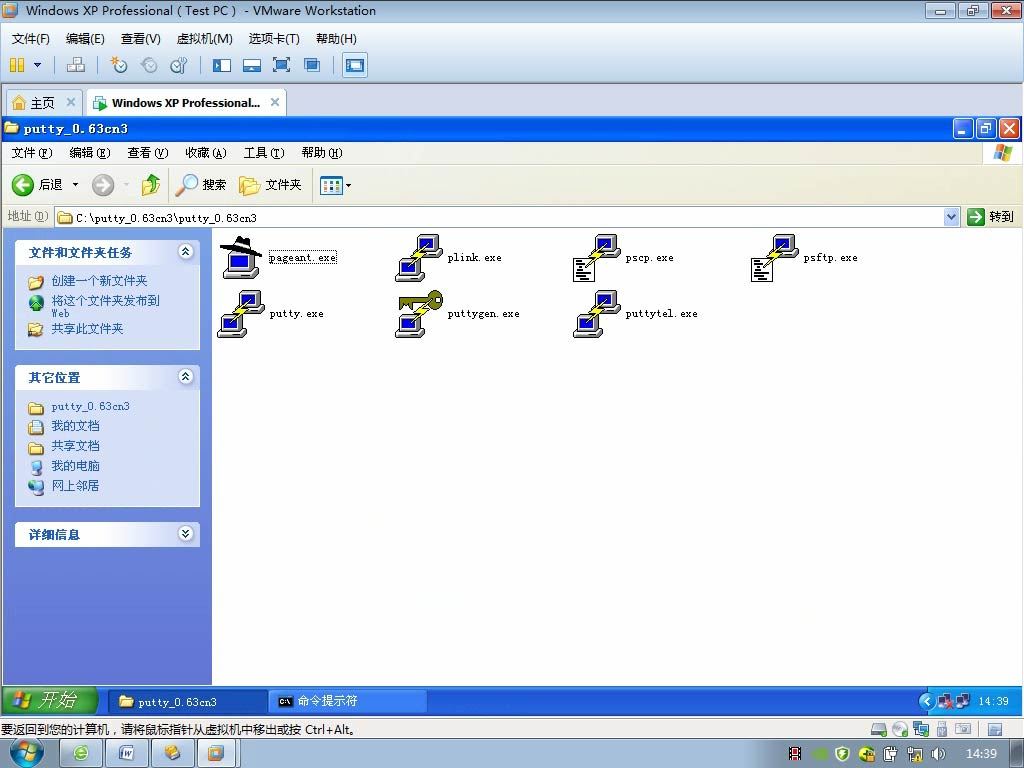Click VMware network adapter status icon
Viewport: 1024px width, 768px height.
[921, 729]
